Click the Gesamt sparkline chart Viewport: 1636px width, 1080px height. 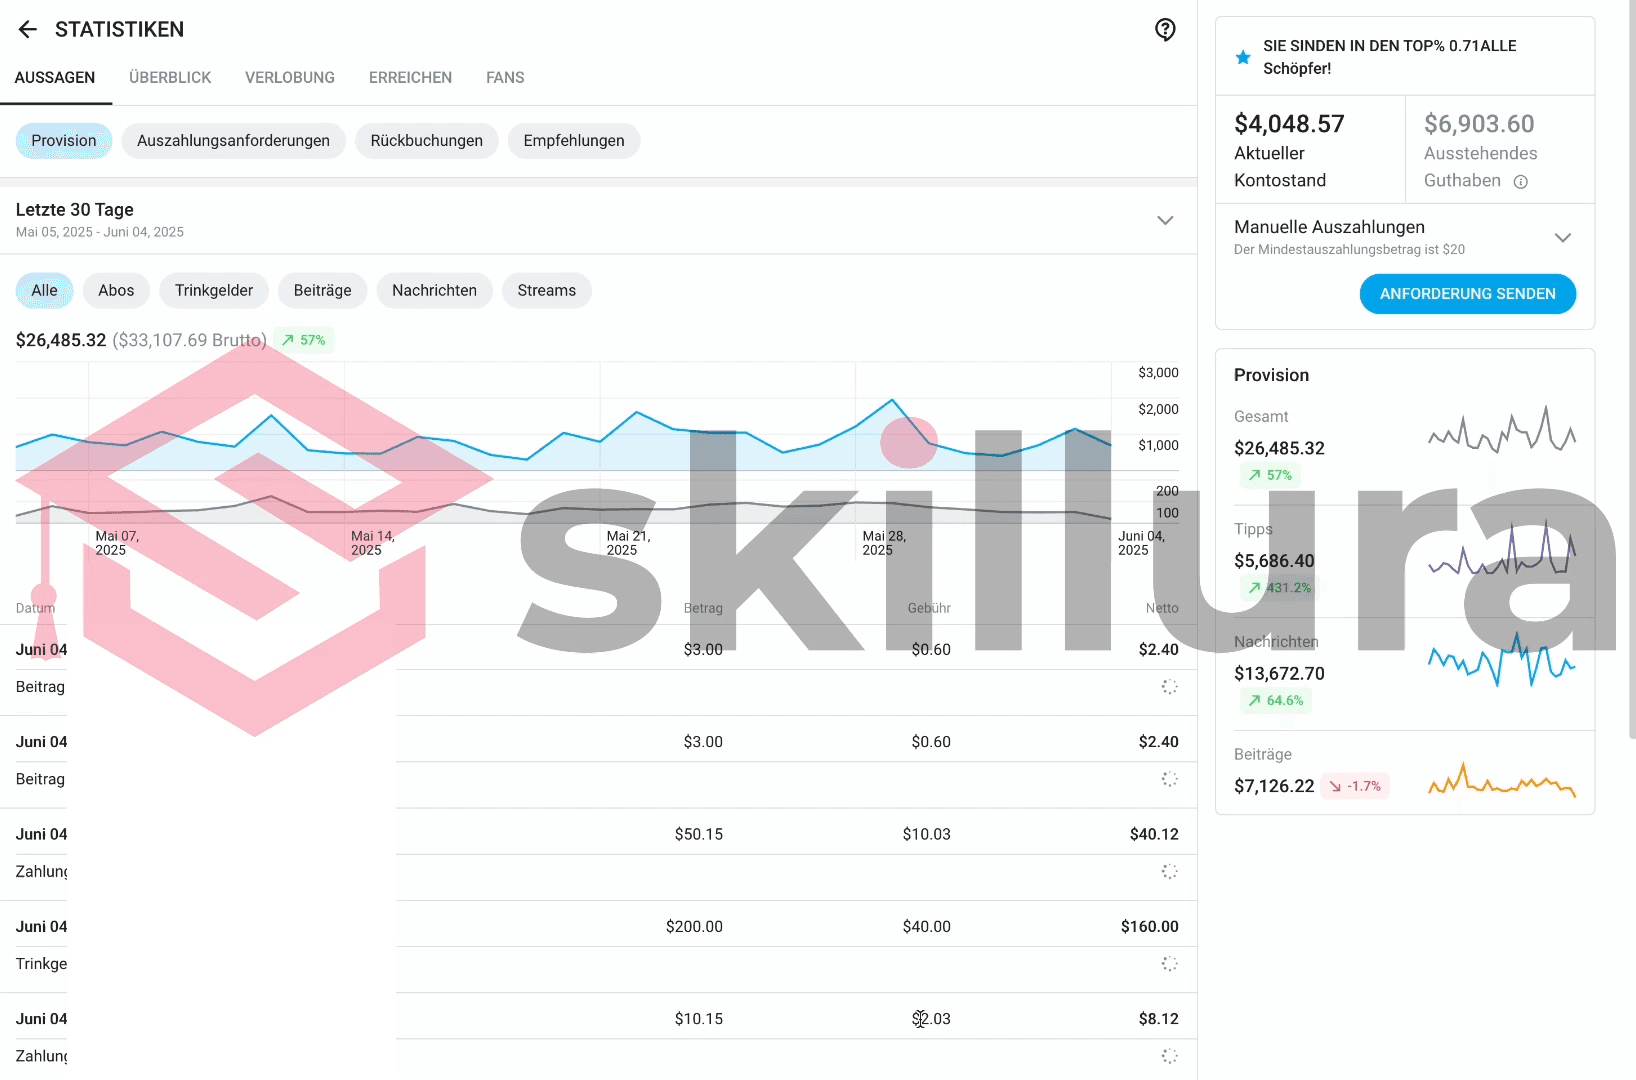[1502, 429]
